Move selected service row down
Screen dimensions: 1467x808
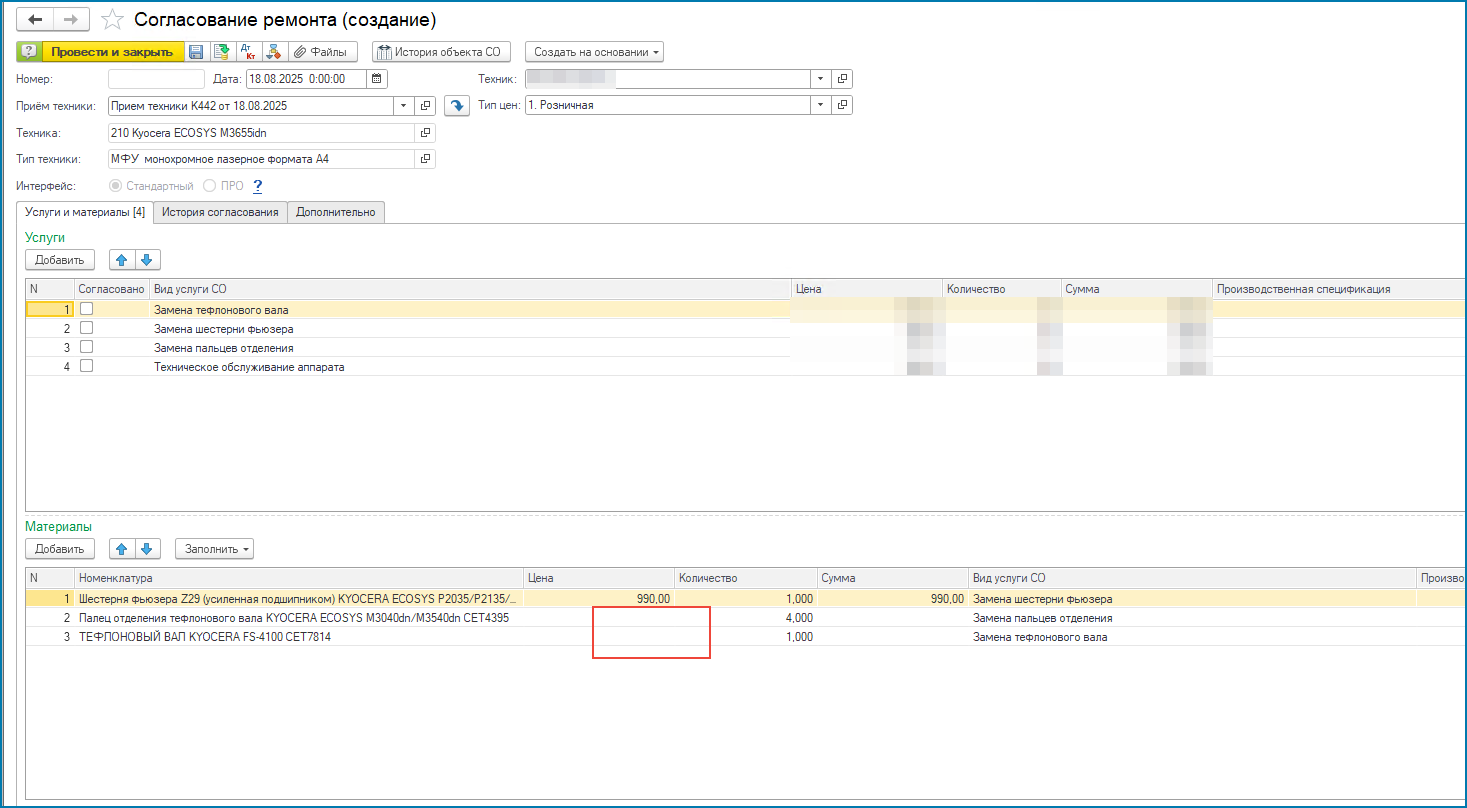coord(147,260)
